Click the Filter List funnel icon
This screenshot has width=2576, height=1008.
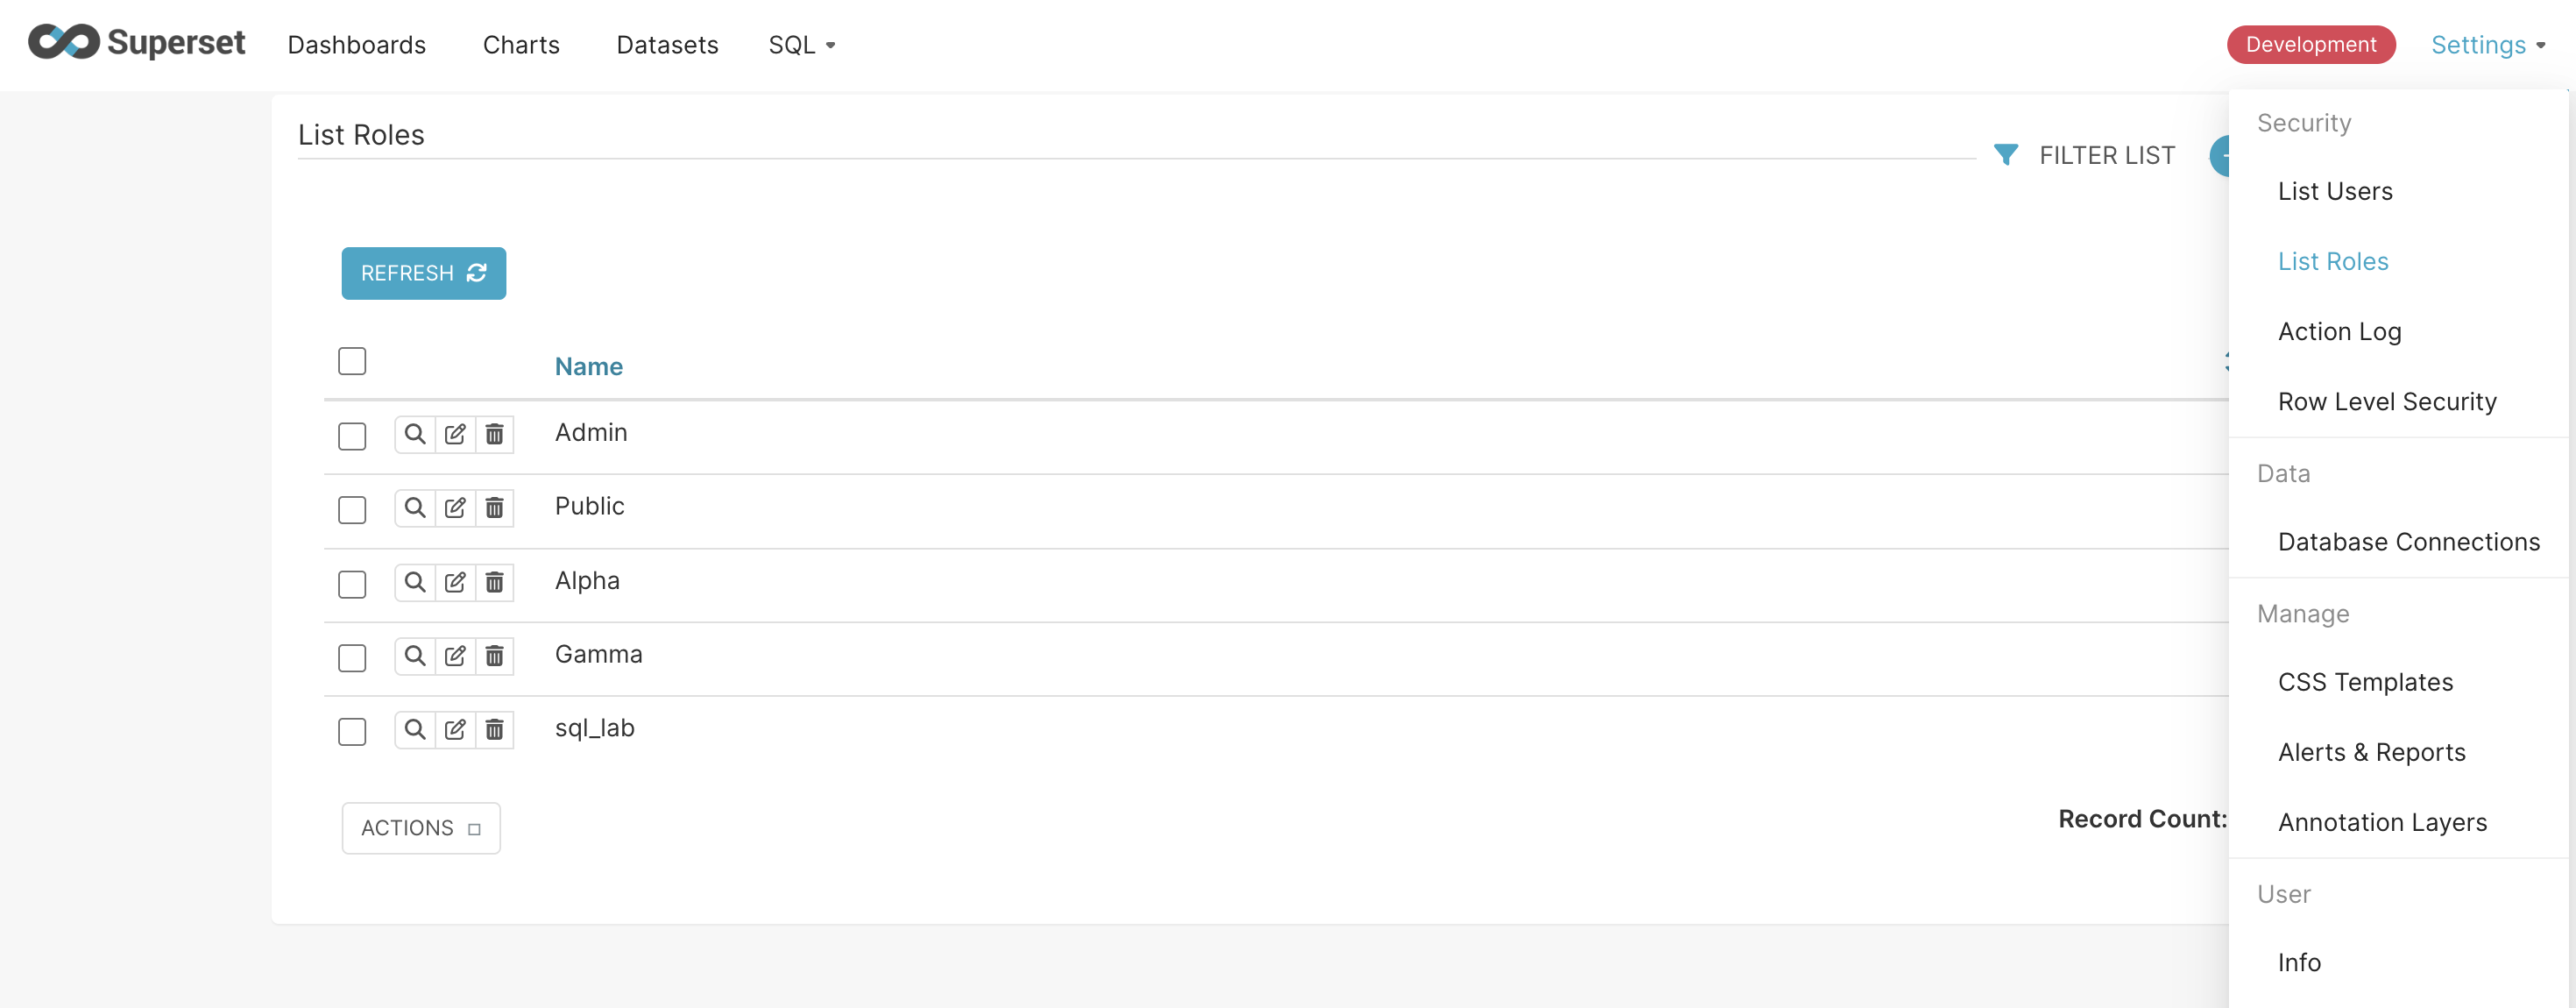[2005, 155]
